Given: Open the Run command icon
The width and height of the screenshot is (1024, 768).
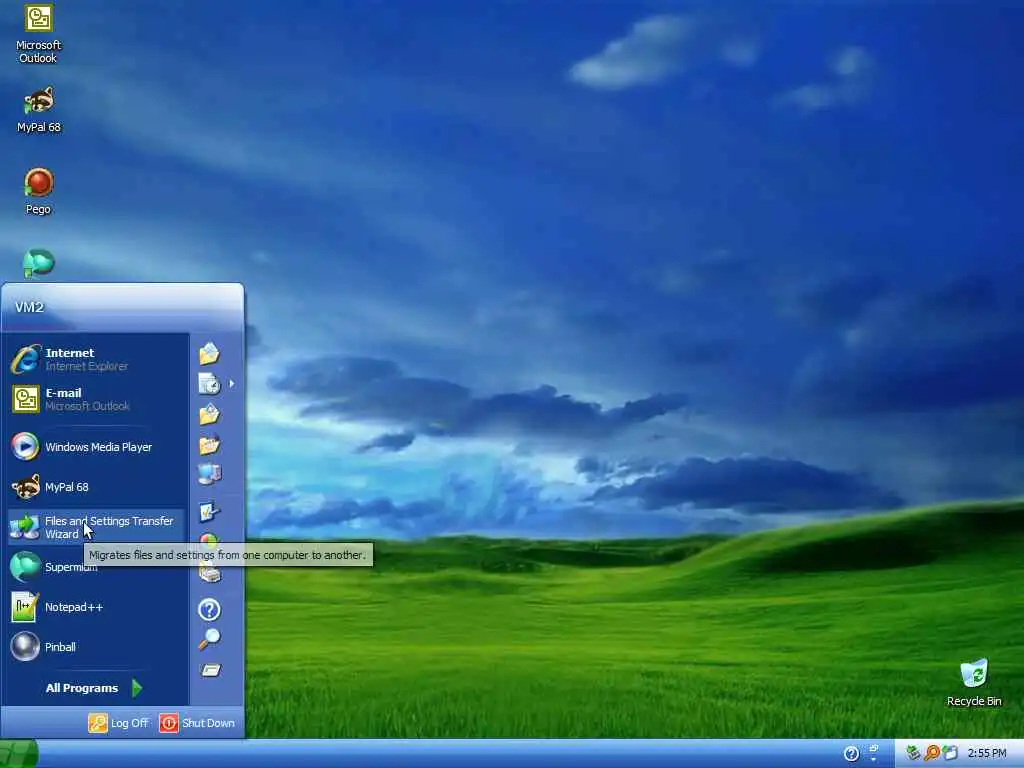Looking at the screenshot, I should click(x=210, y=670).
